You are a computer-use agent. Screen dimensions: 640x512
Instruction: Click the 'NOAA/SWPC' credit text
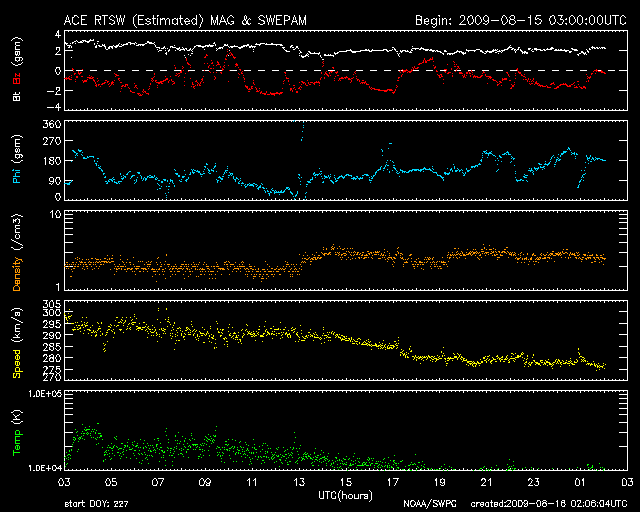click(430, 504)
